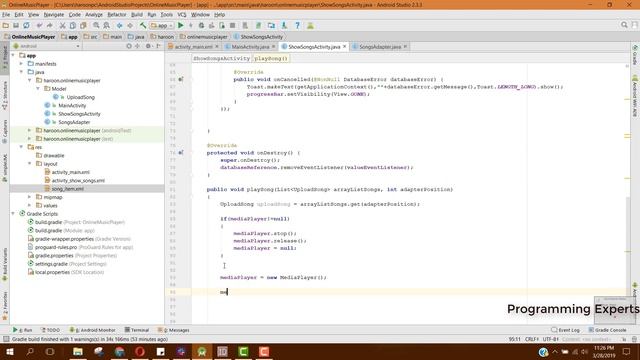640x360 pixels.
Task: Open the VCS menu
Action: pyautogui.click(x=182, y=14)
